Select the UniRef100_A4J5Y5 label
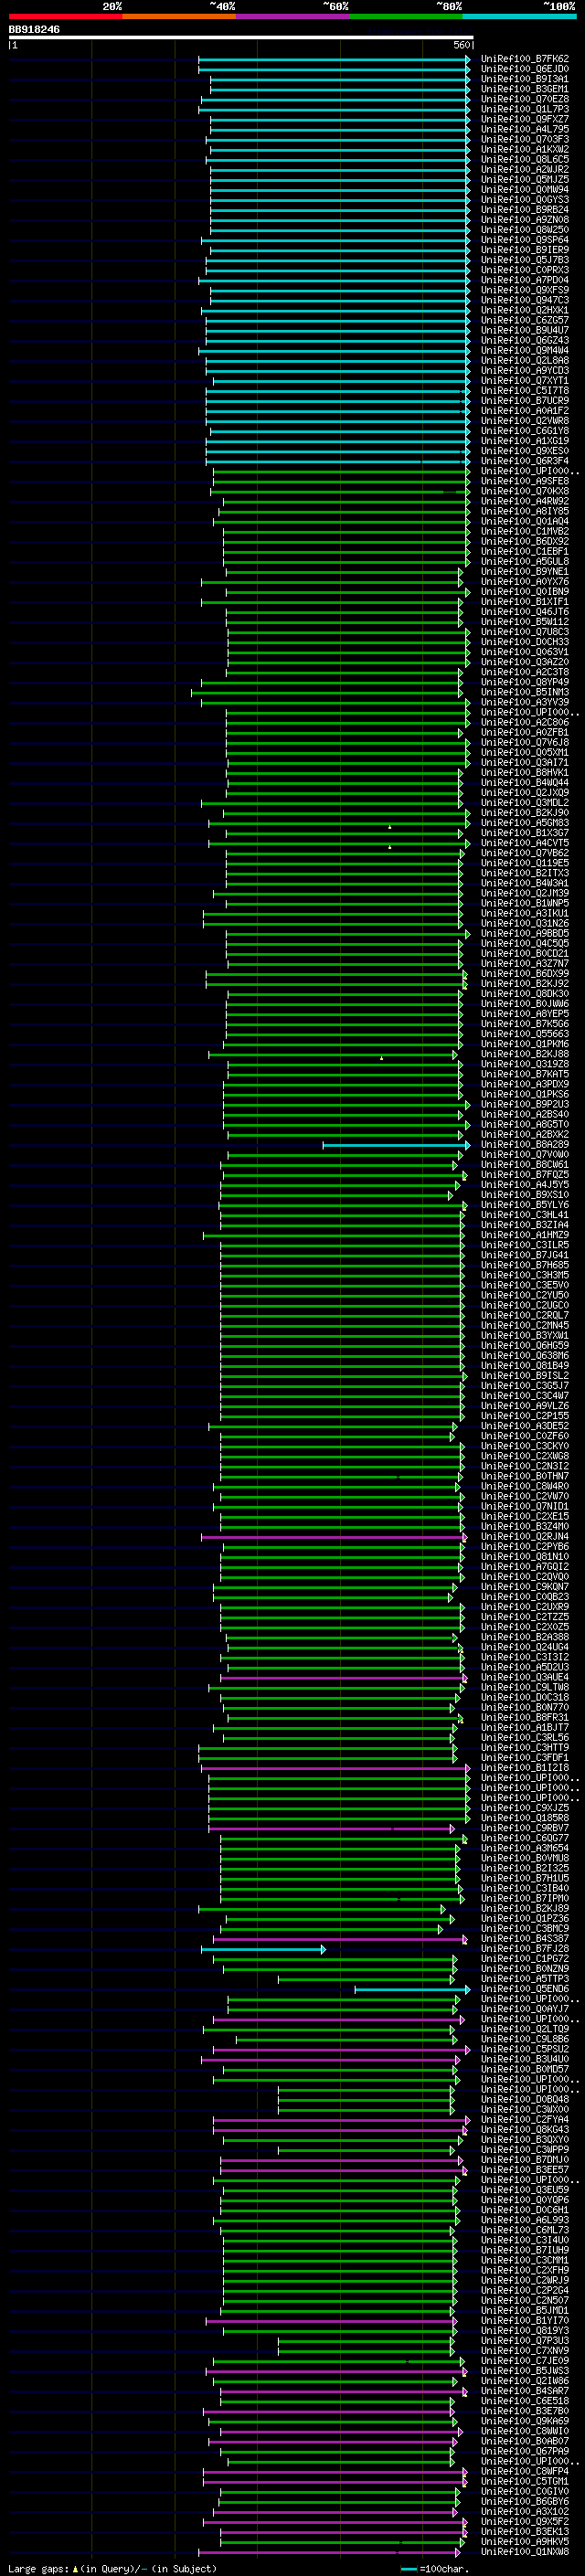 525,1185
